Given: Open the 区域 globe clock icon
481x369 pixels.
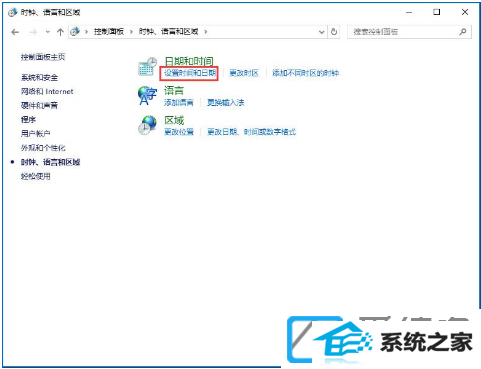Looking at the screenshot, I should pos(147,125).
